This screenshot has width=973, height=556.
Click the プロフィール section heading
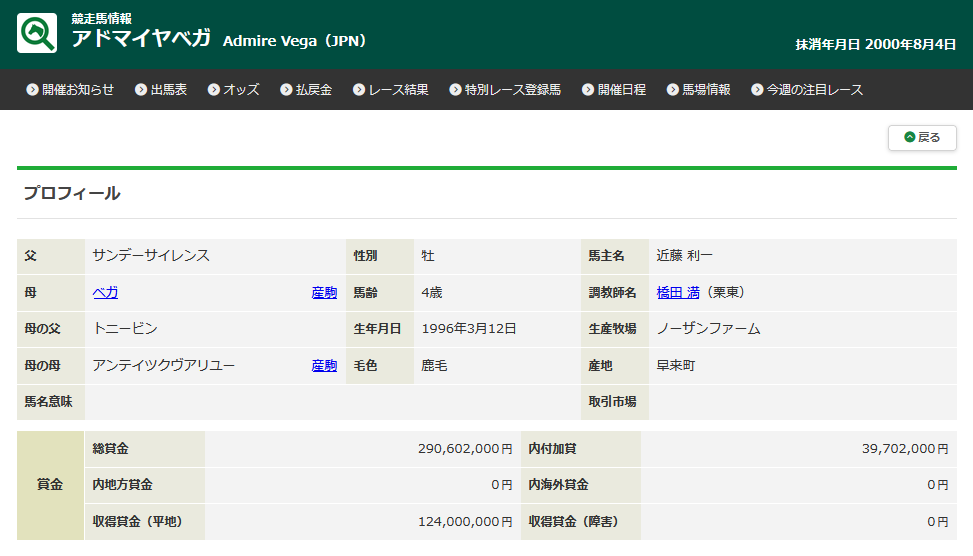[72, 193]
